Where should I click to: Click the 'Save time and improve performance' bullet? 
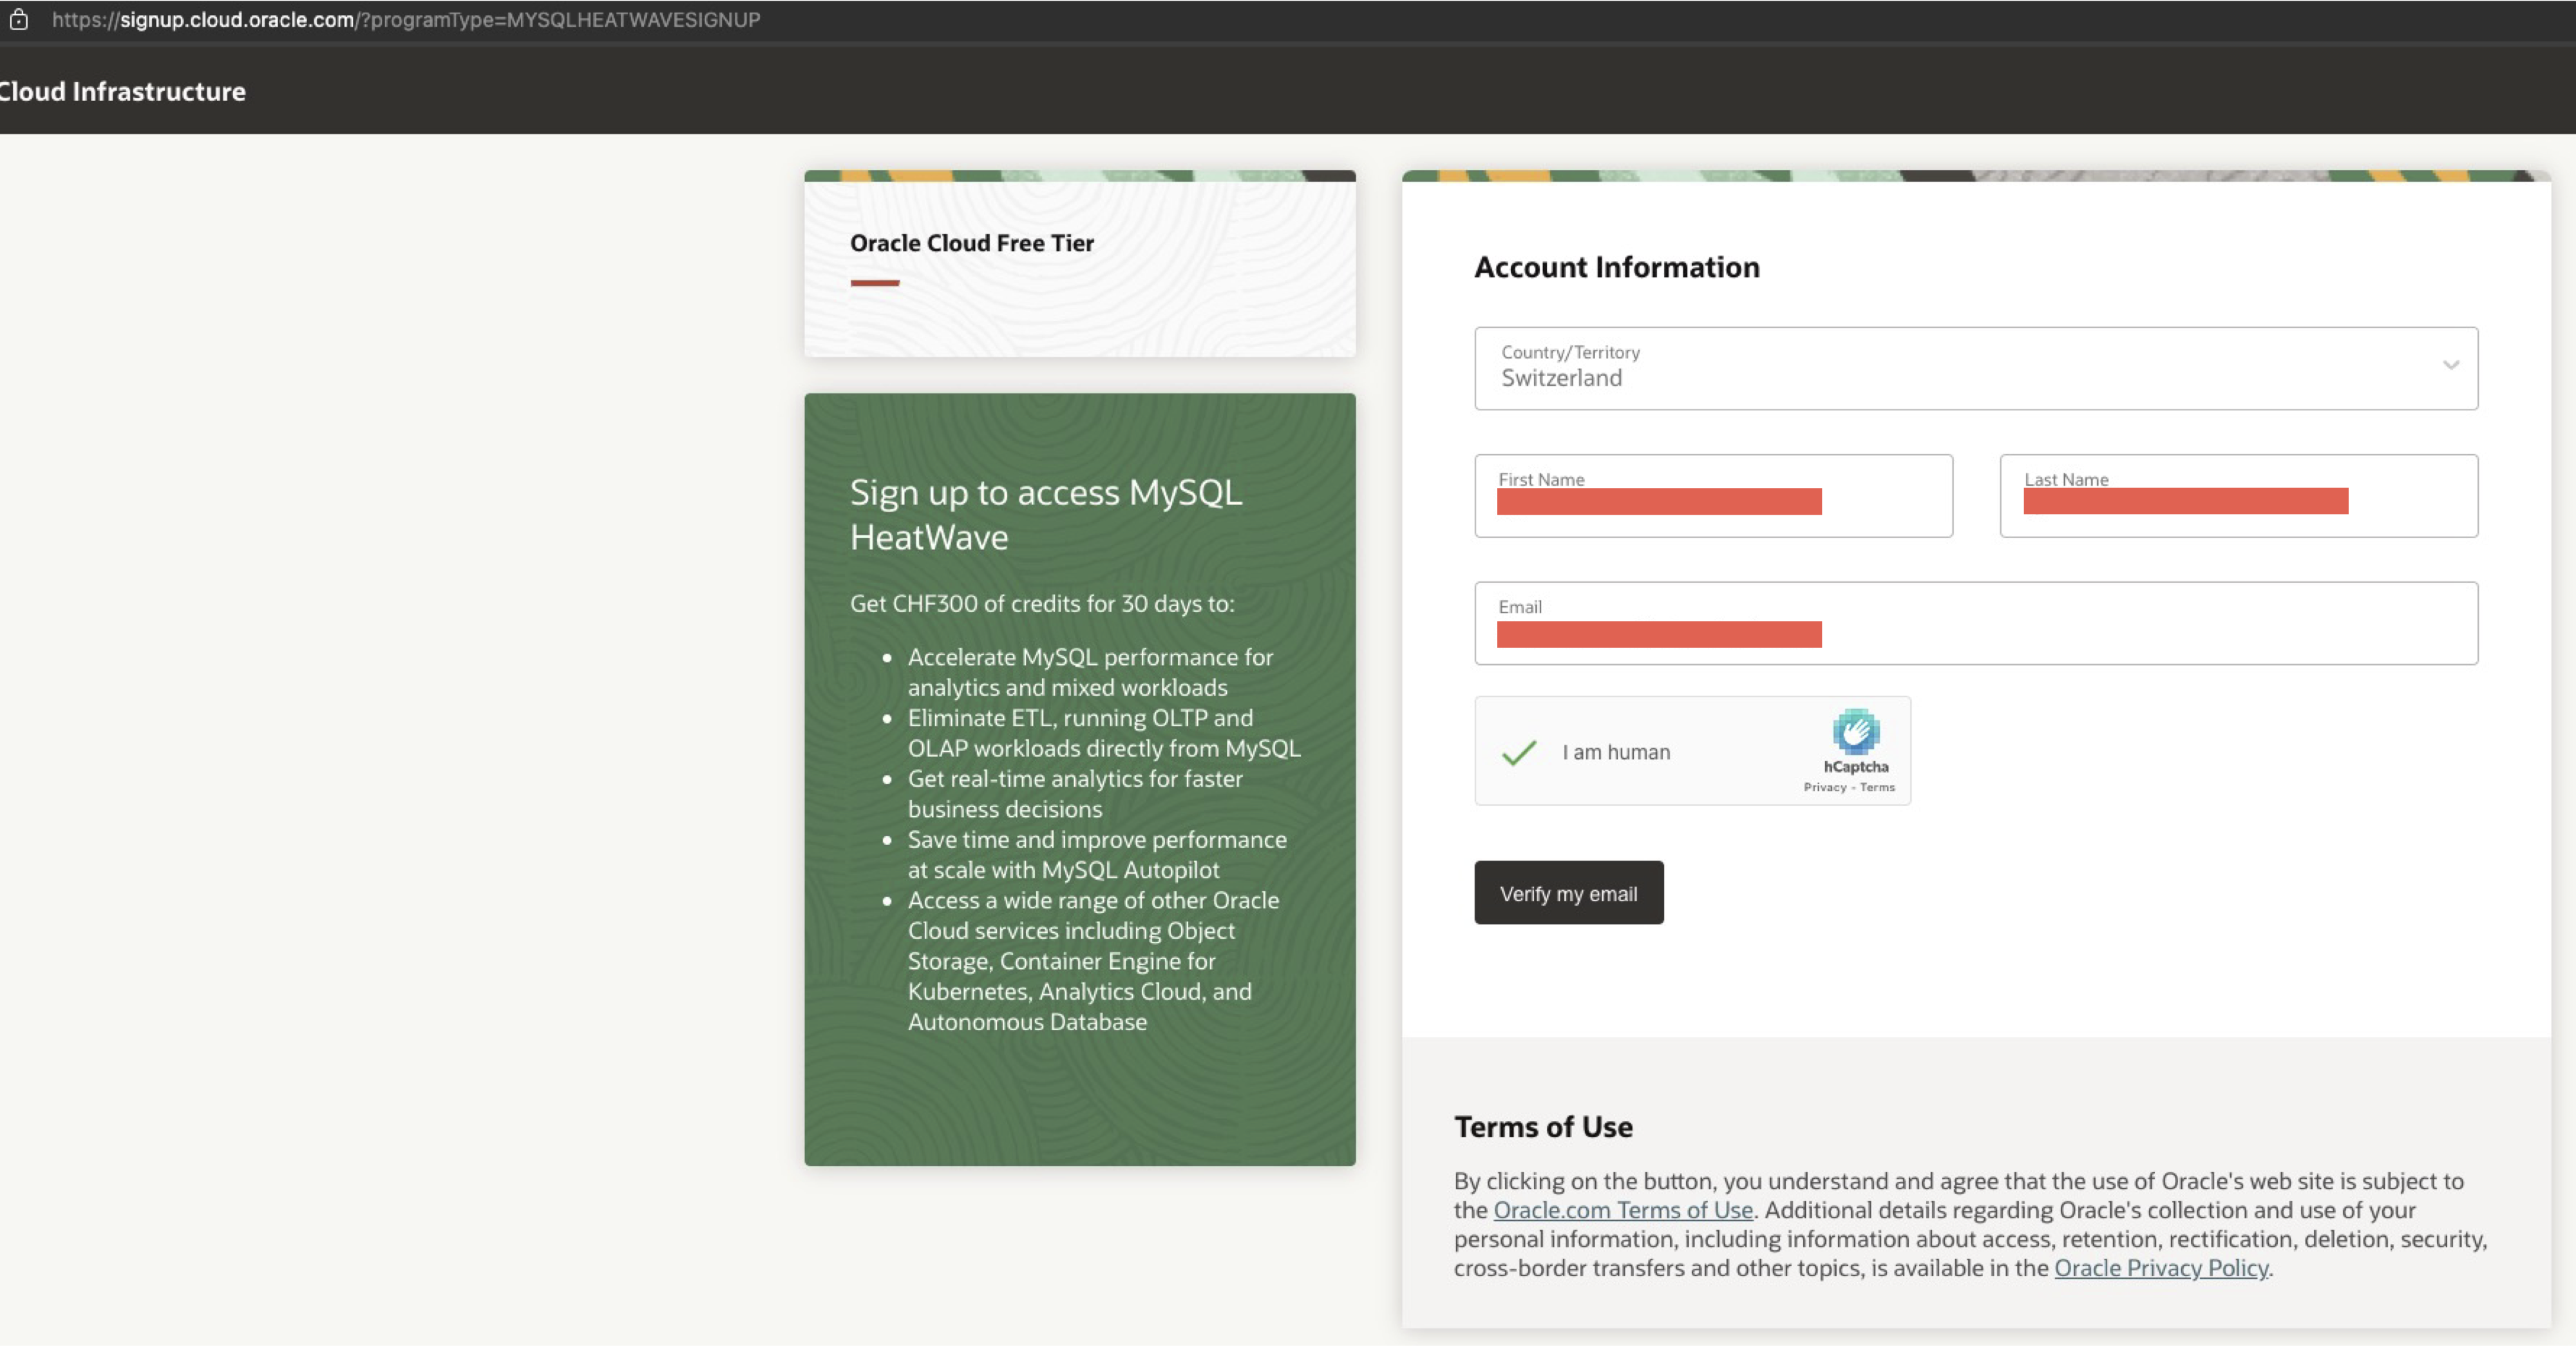[1097, 855]
